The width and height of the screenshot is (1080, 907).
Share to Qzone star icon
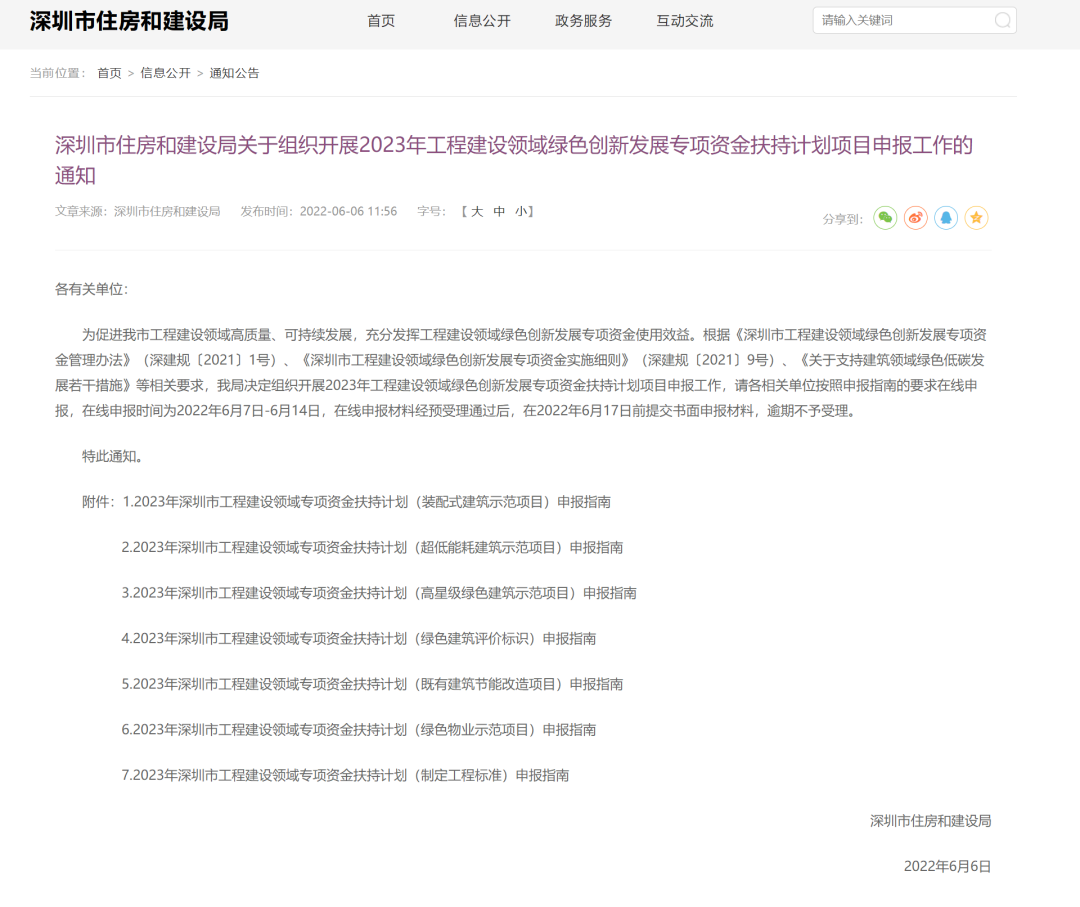coord(976,218)
